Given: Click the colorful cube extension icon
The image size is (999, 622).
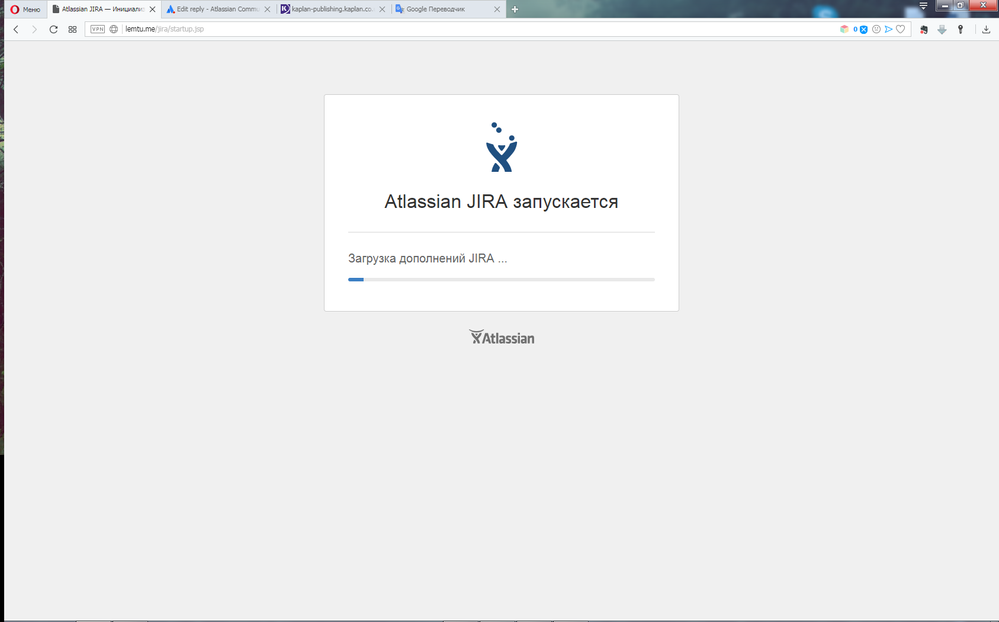Looking at the screenshot, I should click(844, 29).
